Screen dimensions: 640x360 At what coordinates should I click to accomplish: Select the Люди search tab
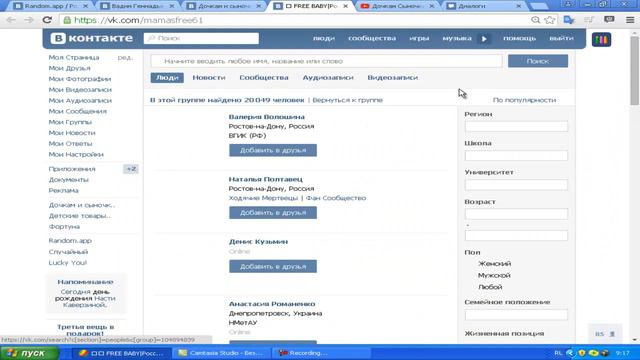[167, 78]
